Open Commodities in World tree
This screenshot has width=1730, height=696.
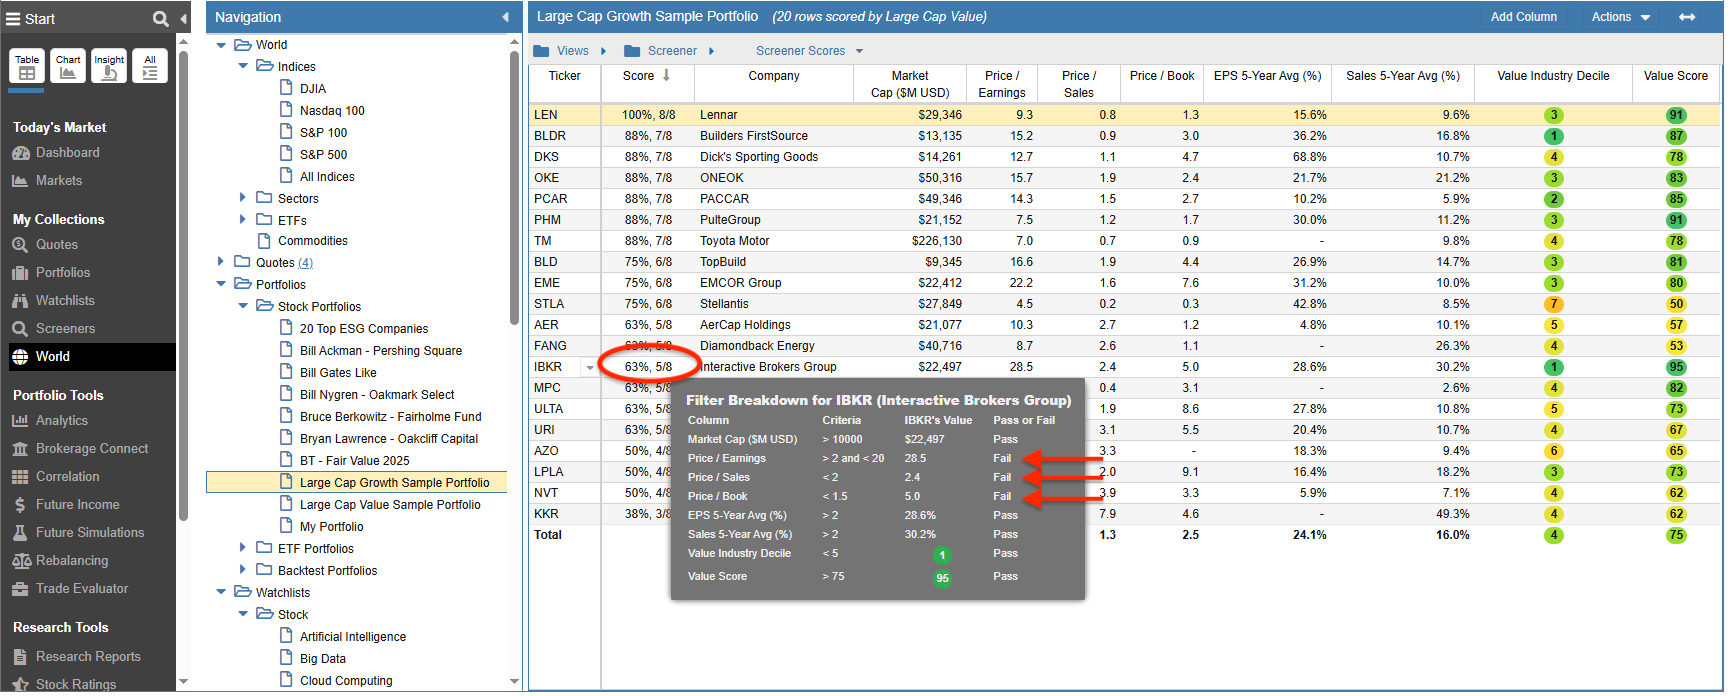coord(313,241)
